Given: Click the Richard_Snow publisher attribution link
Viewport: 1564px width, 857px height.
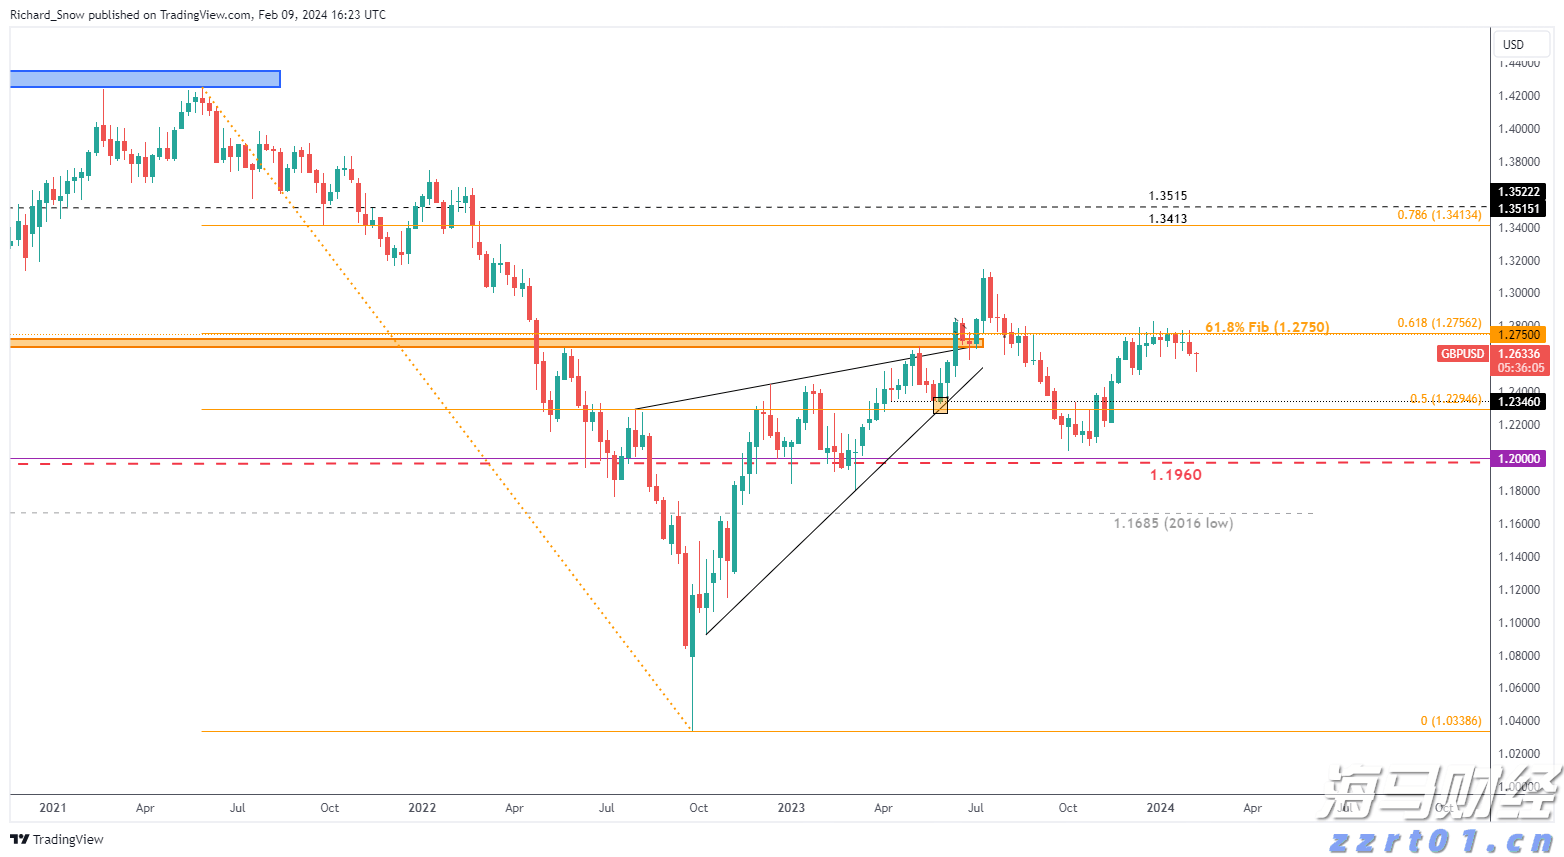Looking at the screenshot, I should [46, 15].
